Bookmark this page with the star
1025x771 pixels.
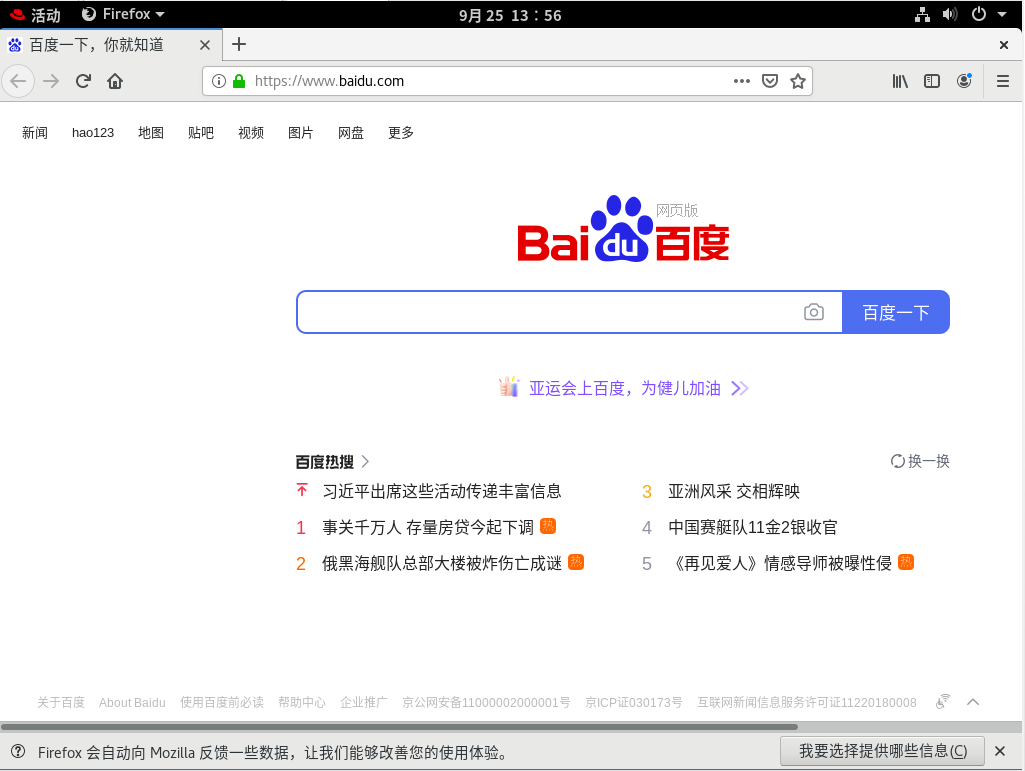798,81
